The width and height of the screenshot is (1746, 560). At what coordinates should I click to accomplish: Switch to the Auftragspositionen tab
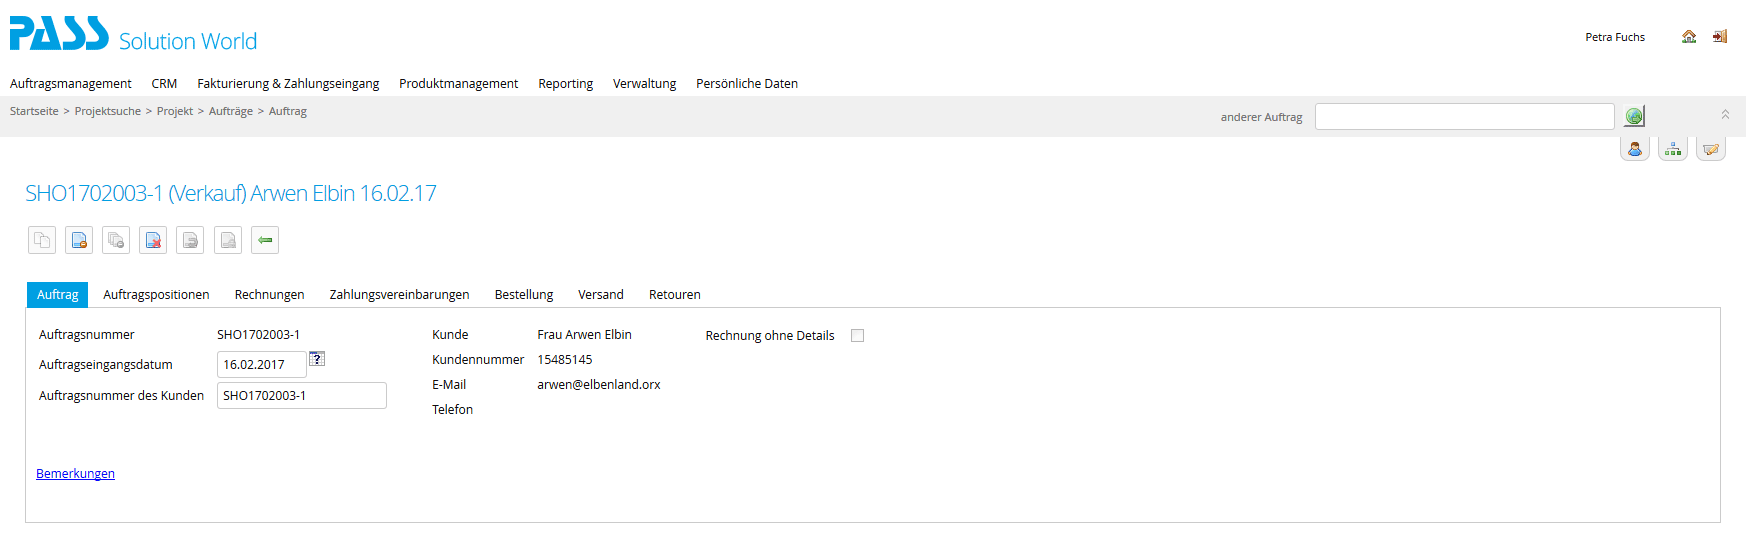[156, 295]
